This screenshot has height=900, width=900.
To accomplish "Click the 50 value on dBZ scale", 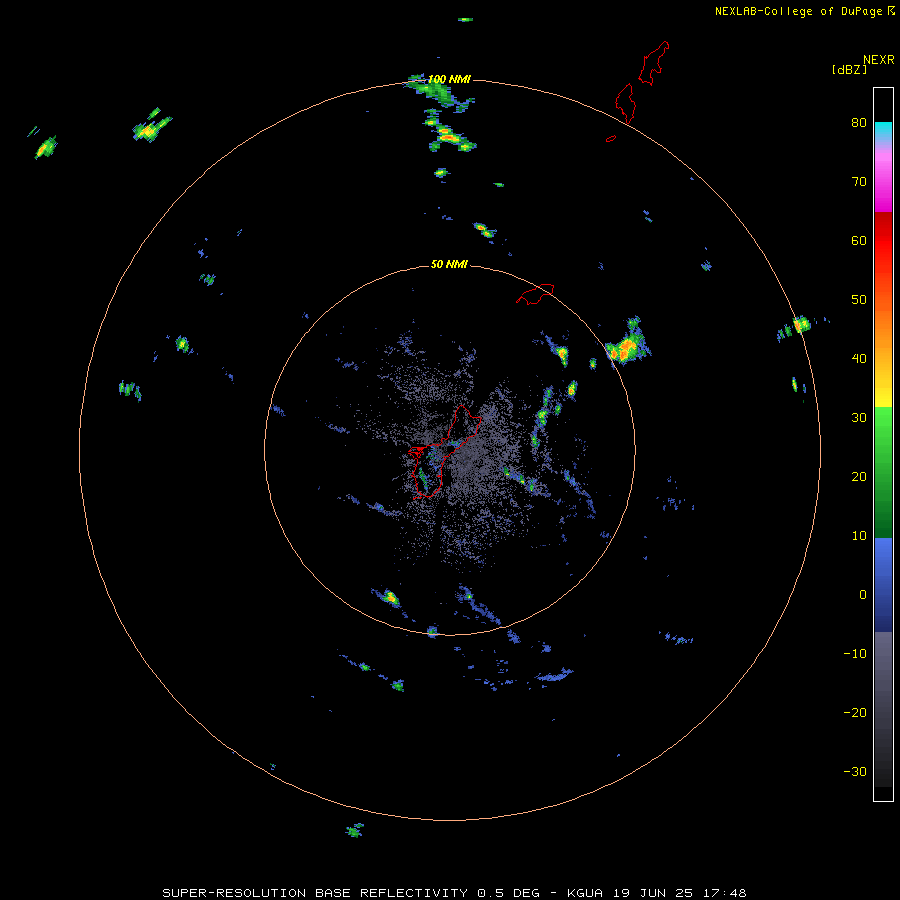I will pyautogui.click(x=859, y=300).
